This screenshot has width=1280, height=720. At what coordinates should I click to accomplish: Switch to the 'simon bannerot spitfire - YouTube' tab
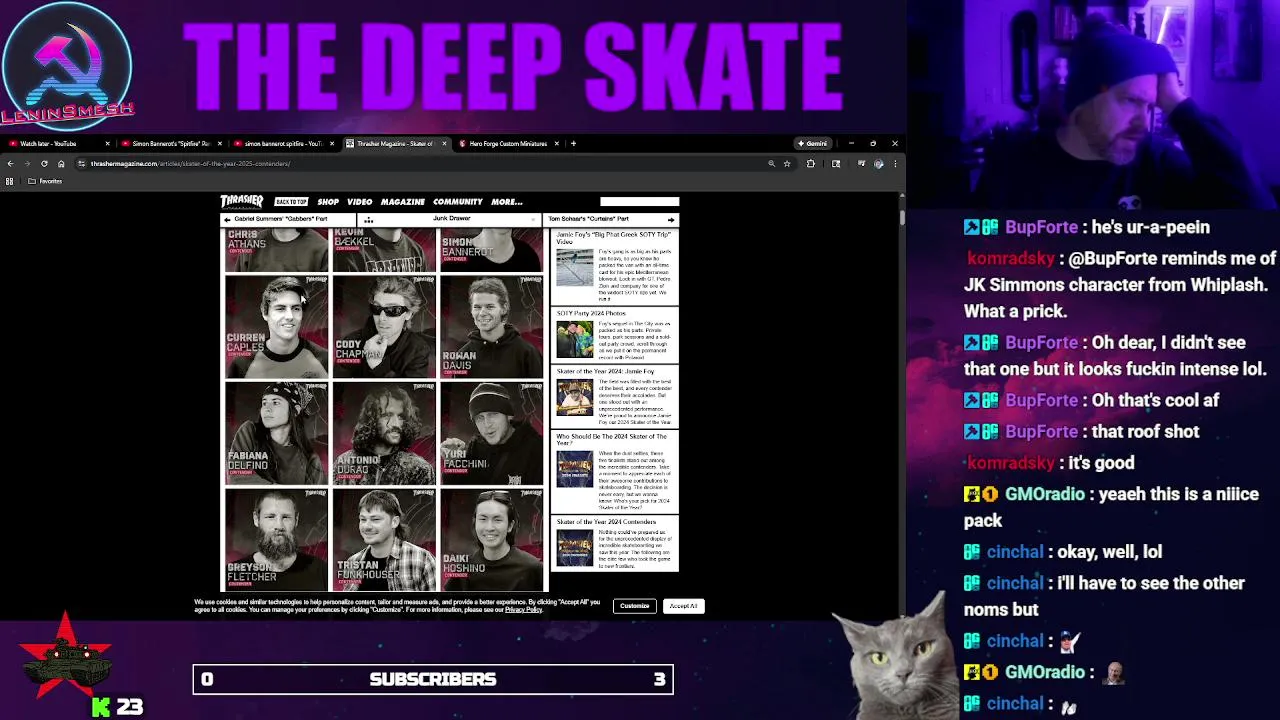click(x=282, y=143)
